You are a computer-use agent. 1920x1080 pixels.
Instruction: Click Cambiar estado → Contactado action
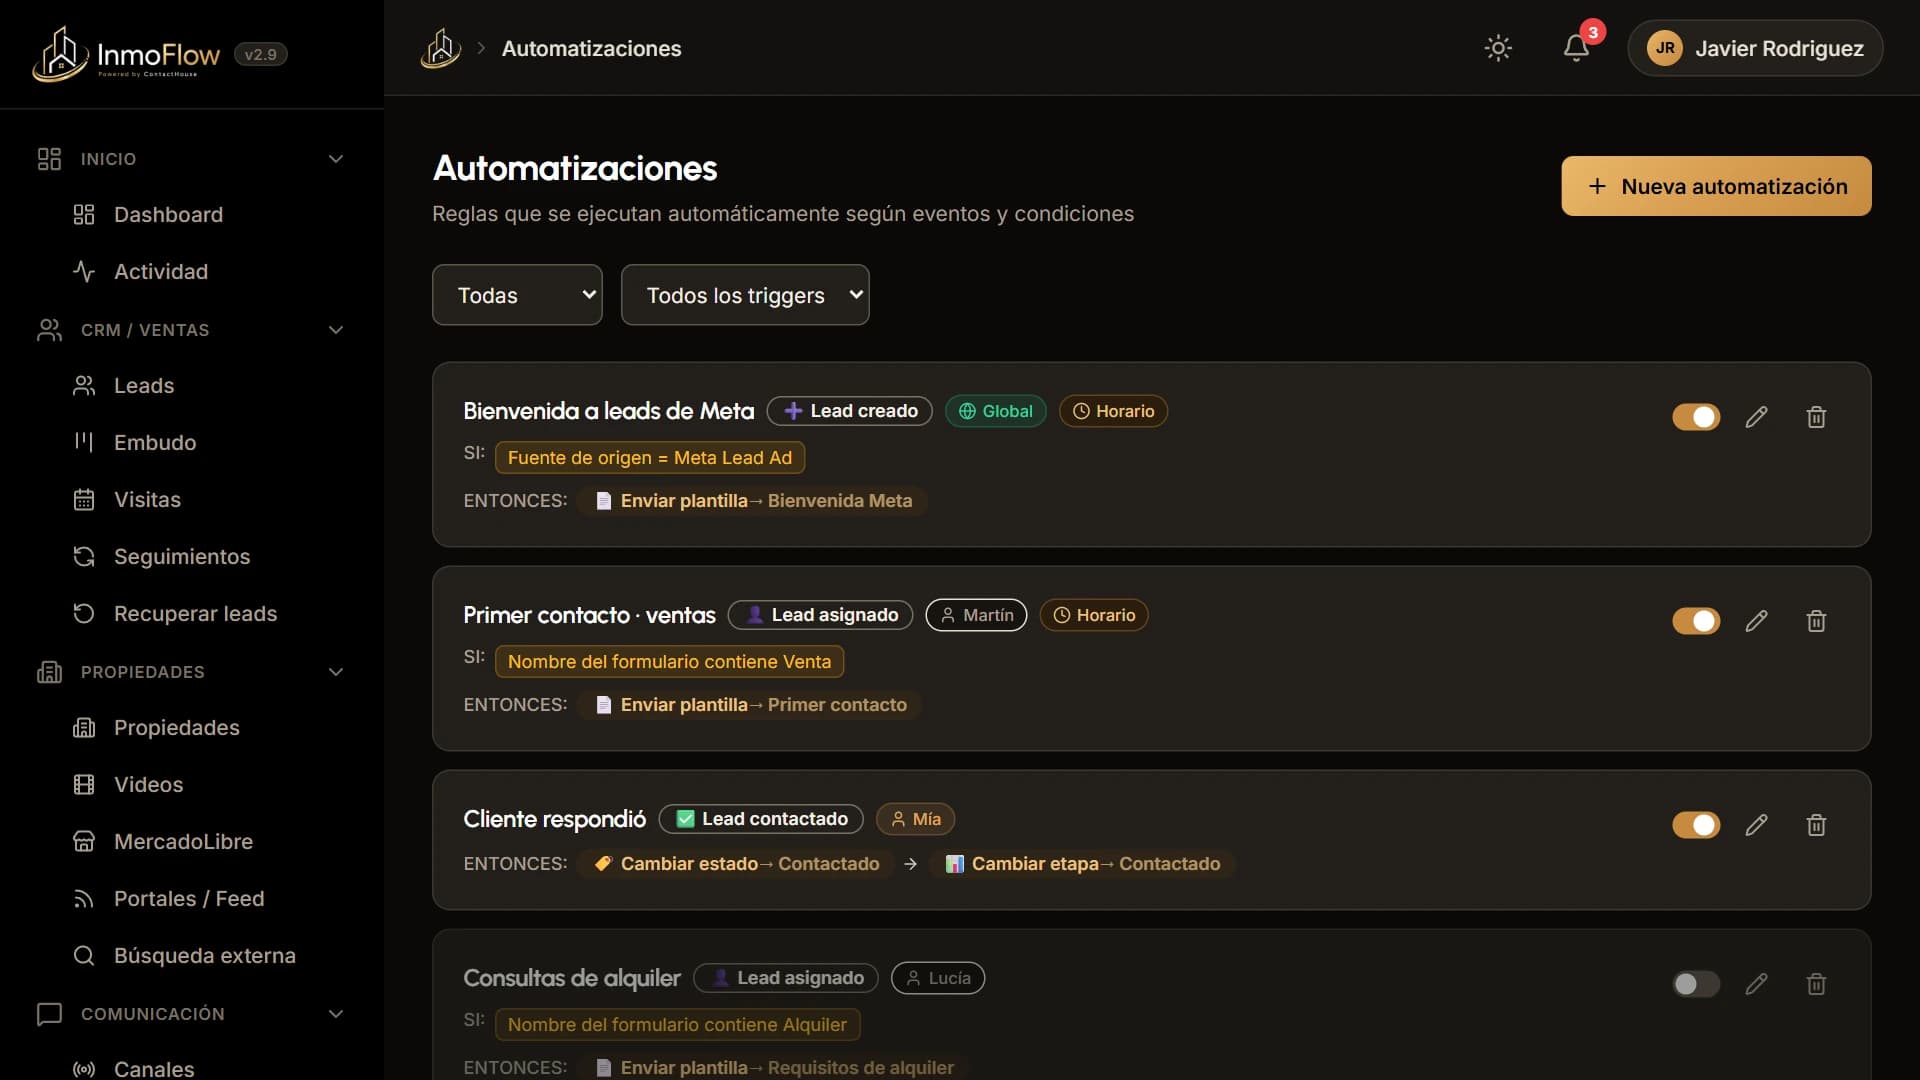(736, 864)
